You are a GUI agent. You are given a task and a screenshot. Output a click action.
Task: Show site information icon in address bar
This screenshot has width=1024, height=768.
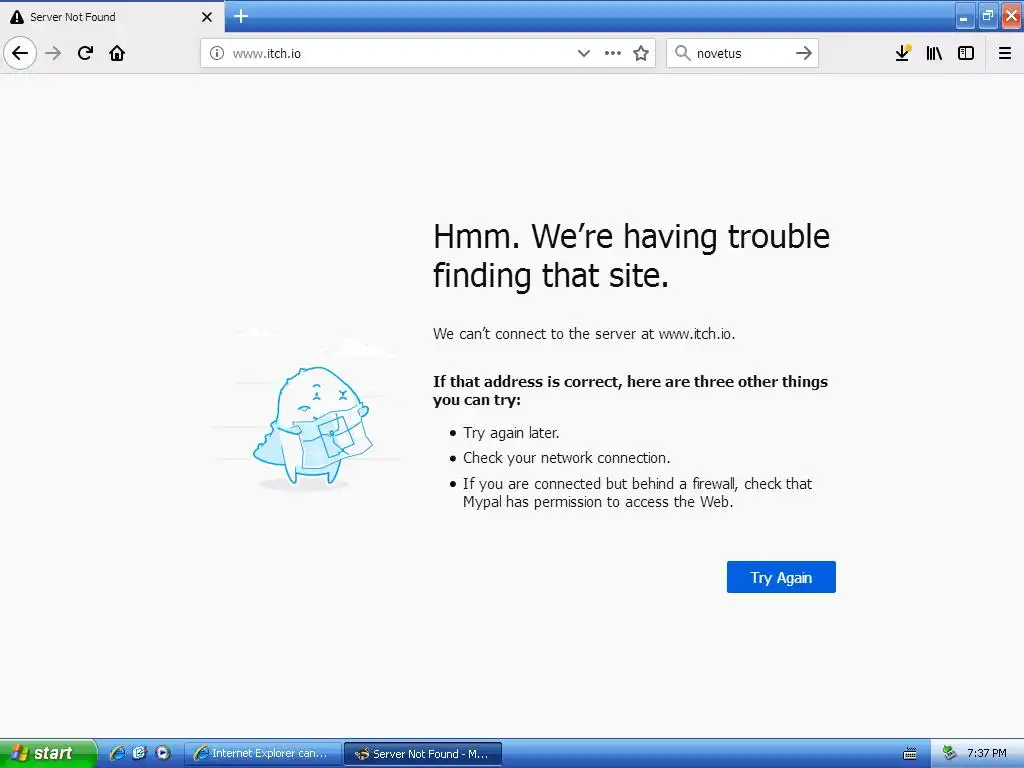(x=217, y=53)
